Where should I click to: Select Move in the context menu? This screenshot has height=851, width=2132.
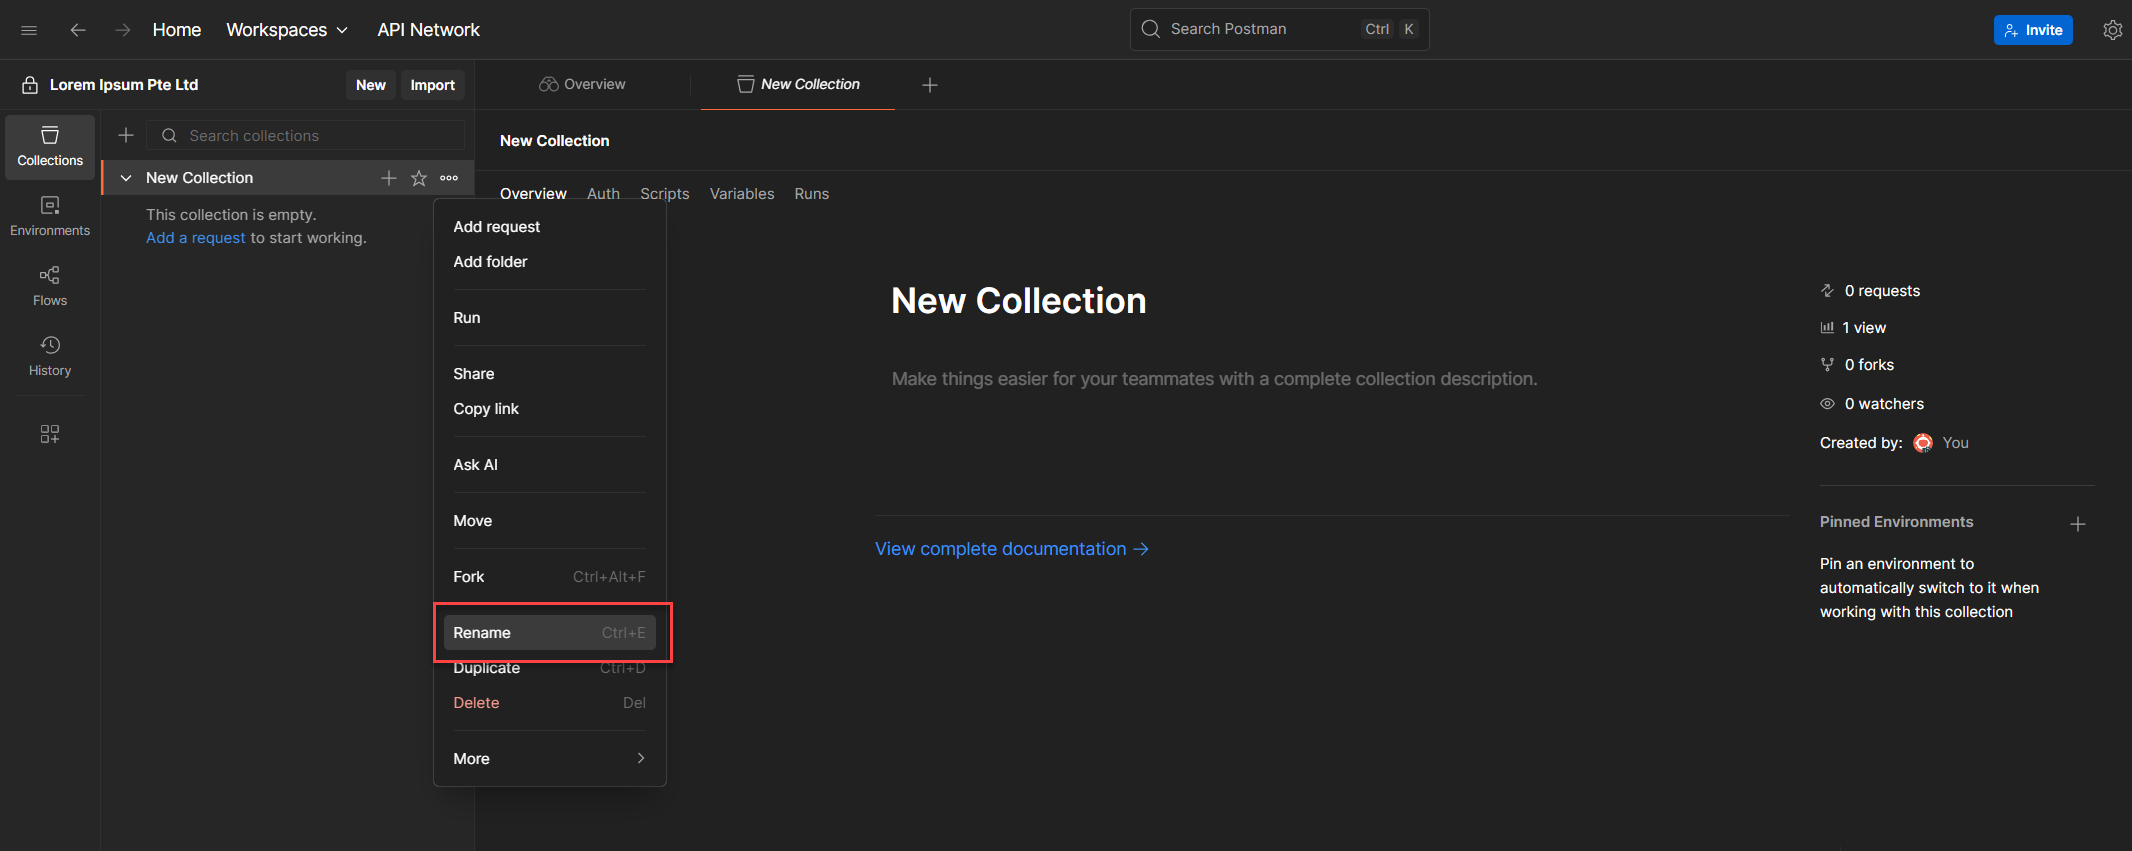pyautogui.click(x=550, y=521)
